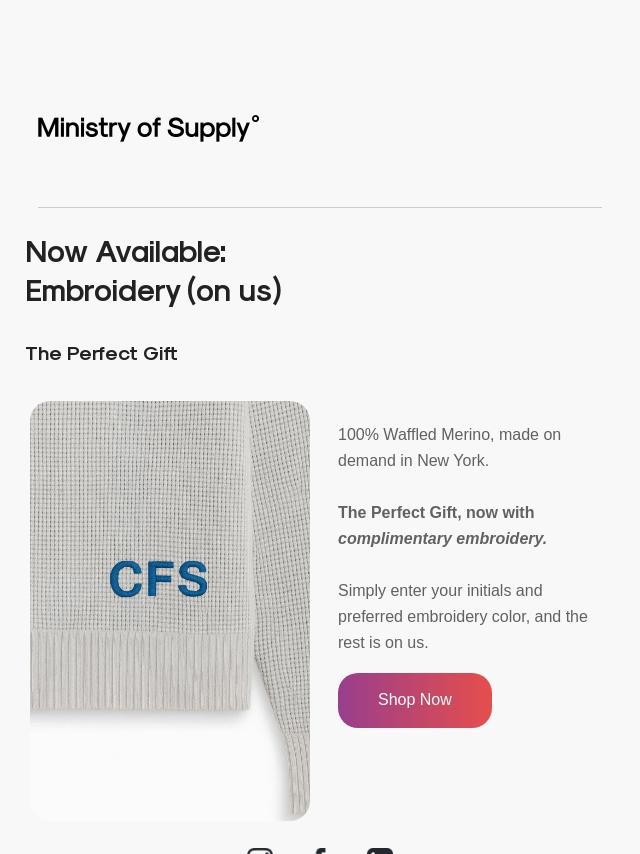
Task: Click the blue CFS embroidered initials
Action: point(158,579)
